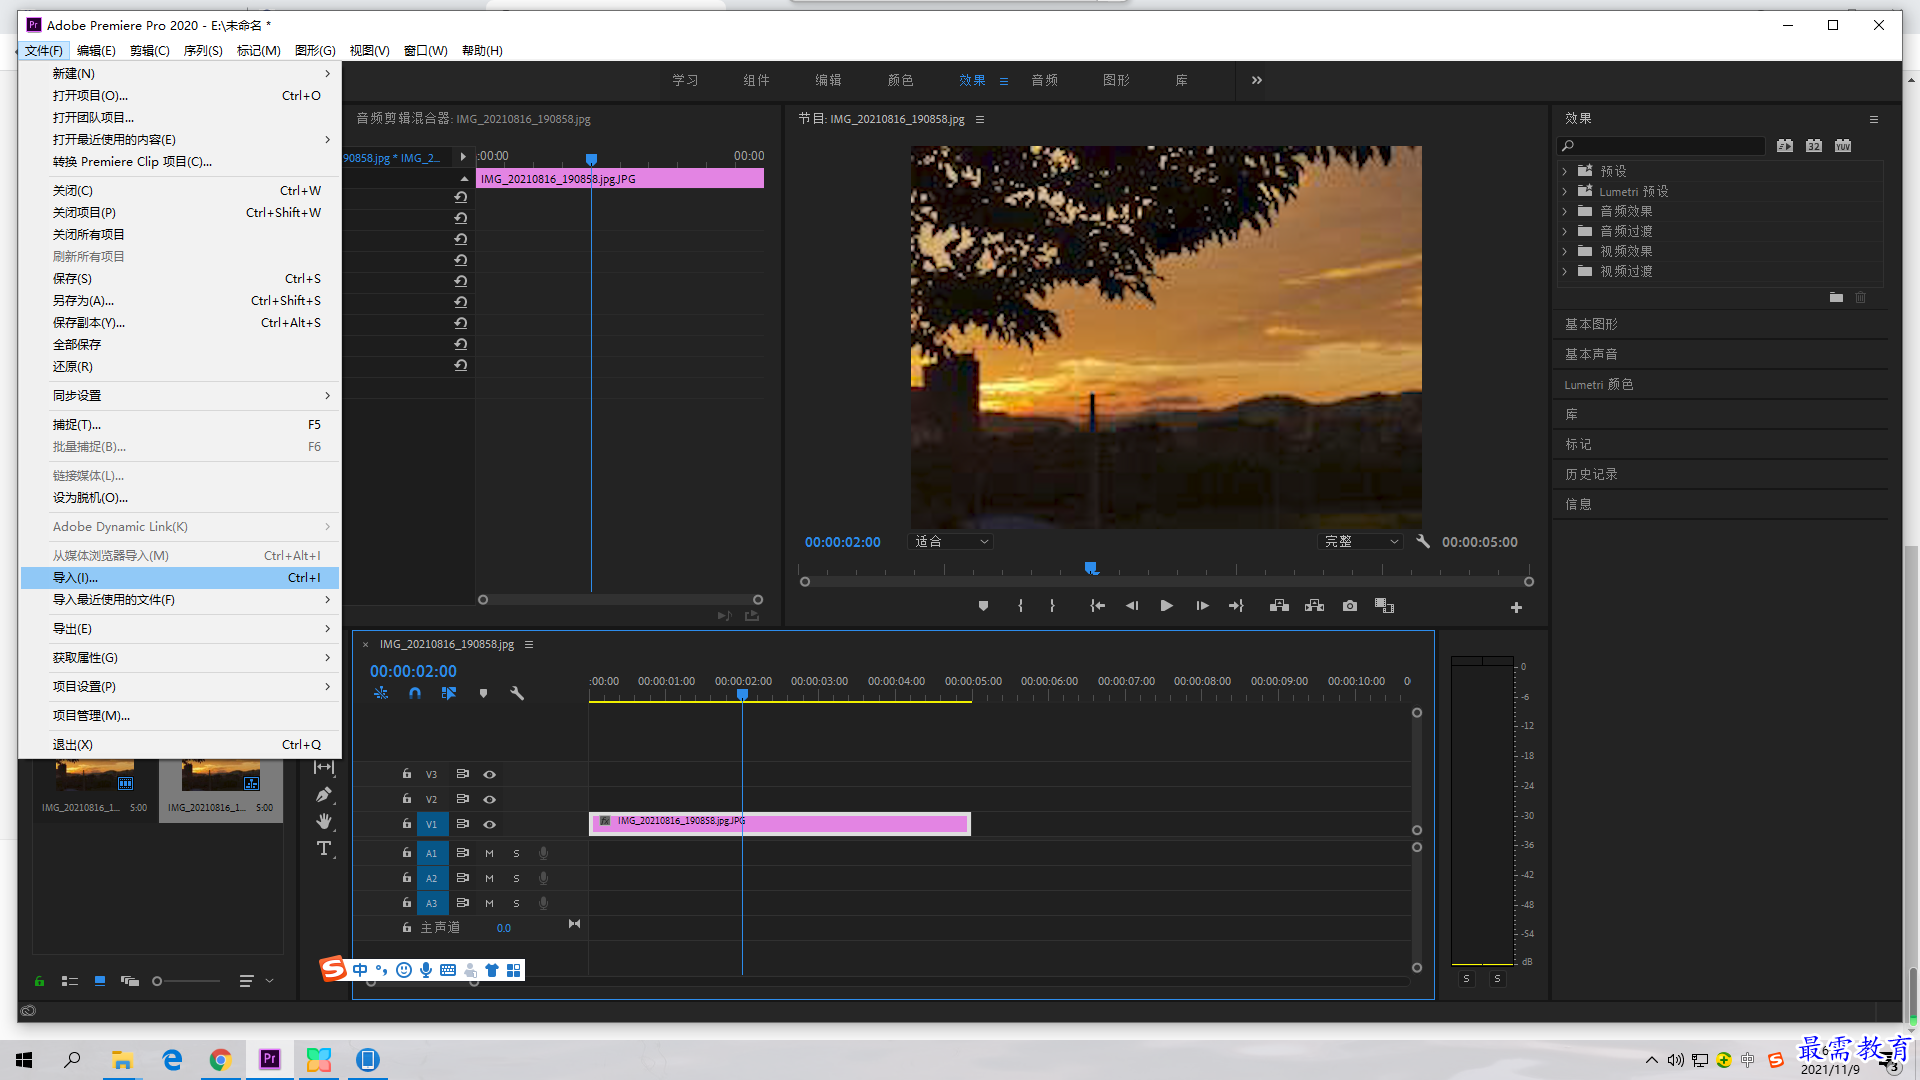Click Go to In point button
The width and height of the screenshot is (1920, 1080).
click(1097, 606)
